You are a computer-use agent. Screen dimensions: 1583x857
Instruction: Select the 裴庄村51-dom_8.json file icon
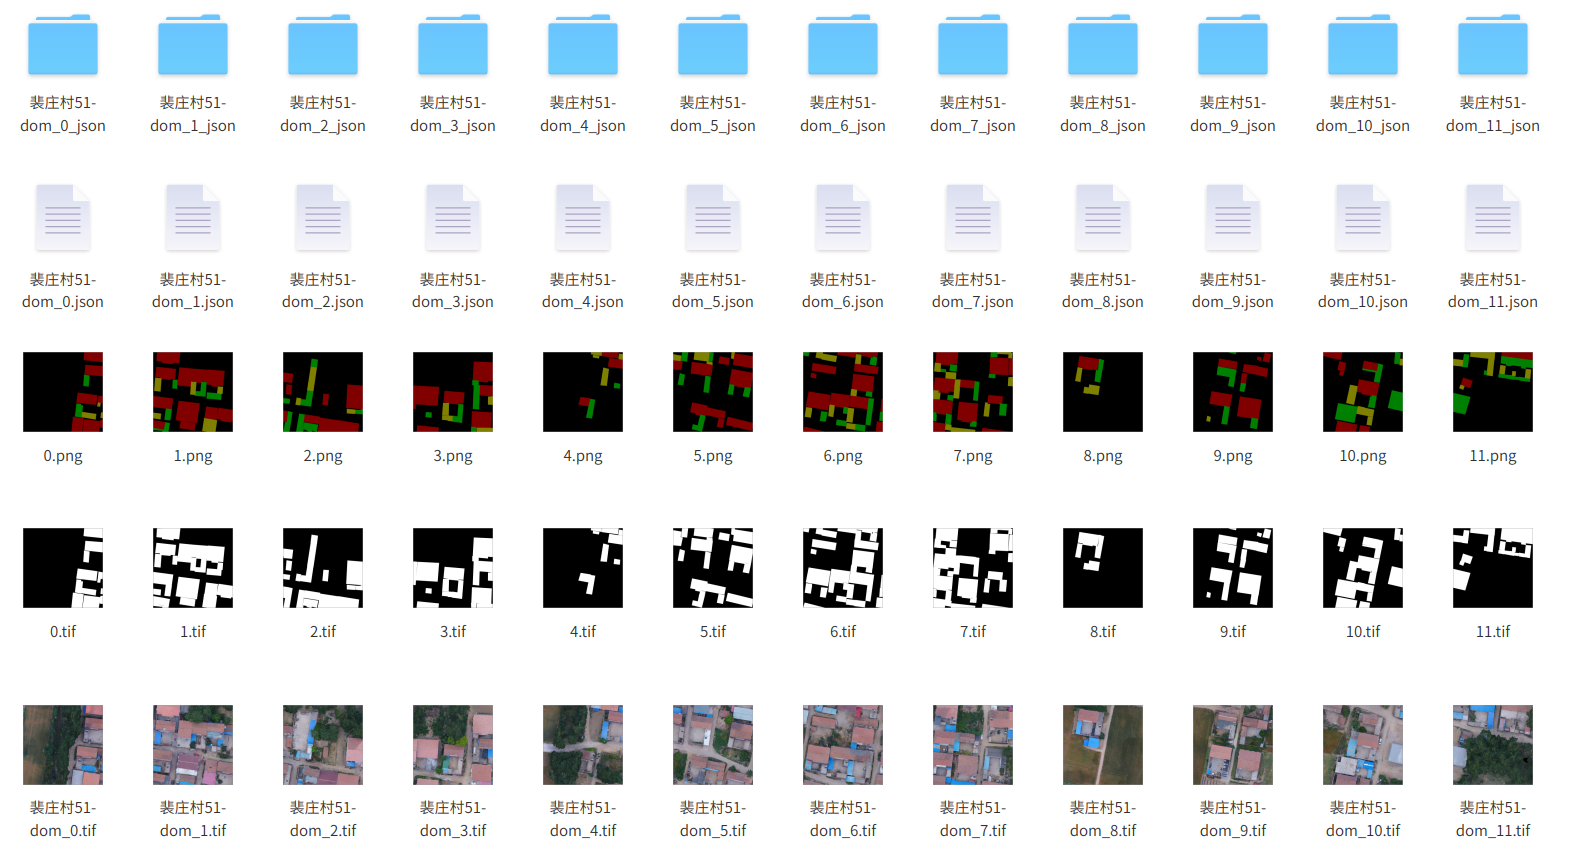pyautogui.click(x=1103, y=217)
